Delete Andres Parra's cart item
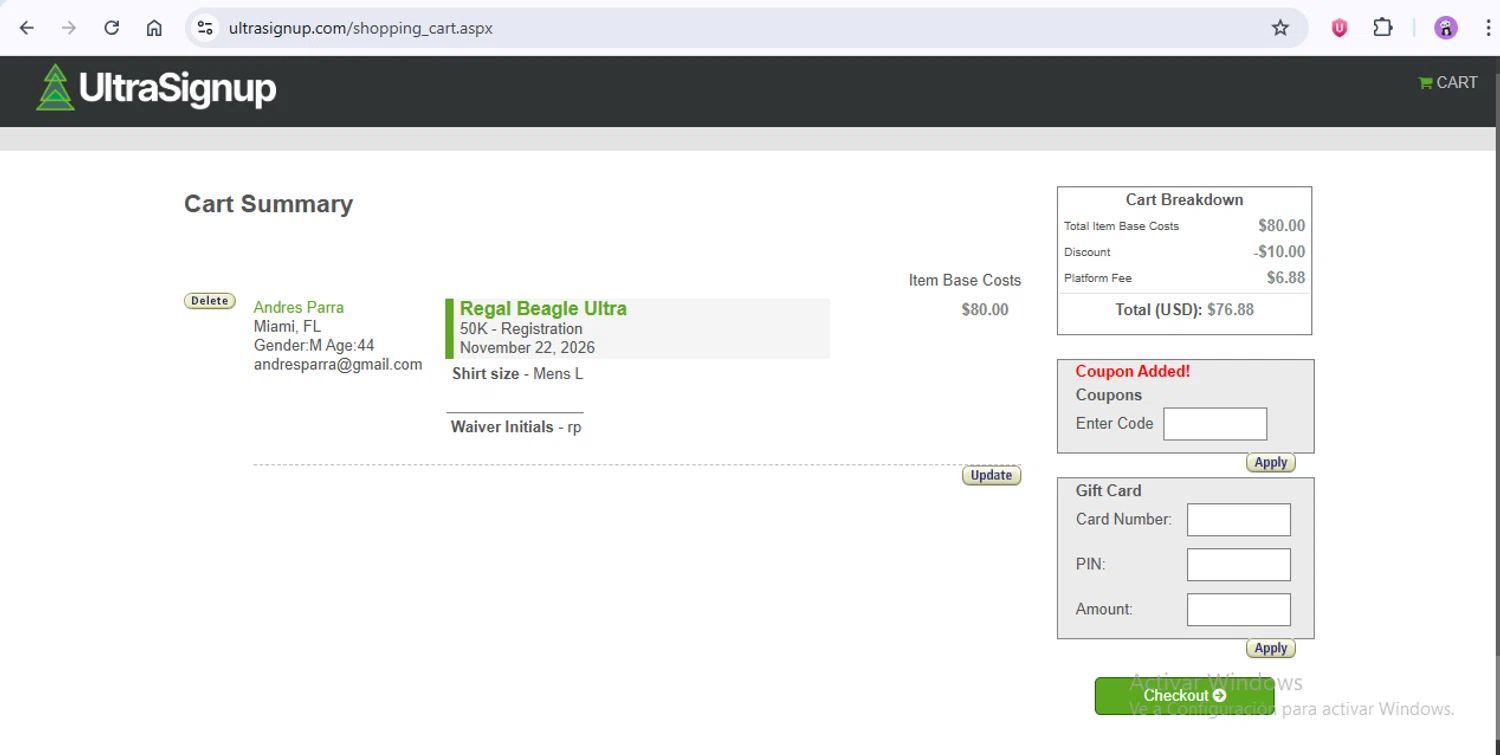This screenshot has height=755, width=1500. click(210, 301)
